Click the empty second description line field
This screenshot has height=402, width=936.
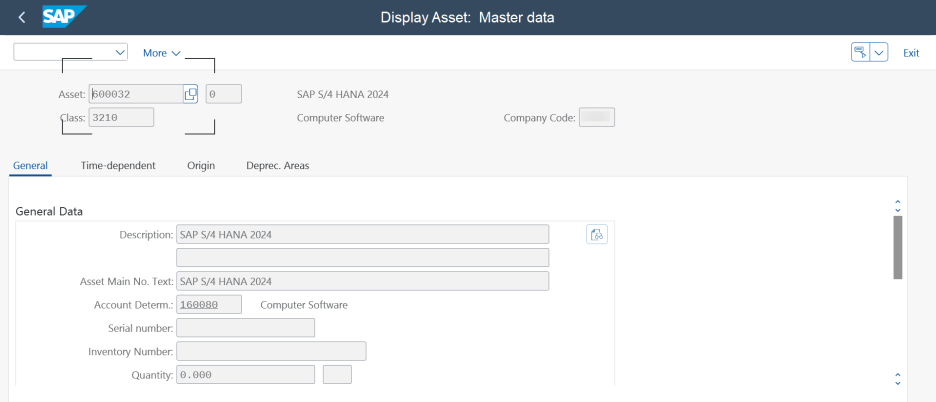[x=362, y=257]
